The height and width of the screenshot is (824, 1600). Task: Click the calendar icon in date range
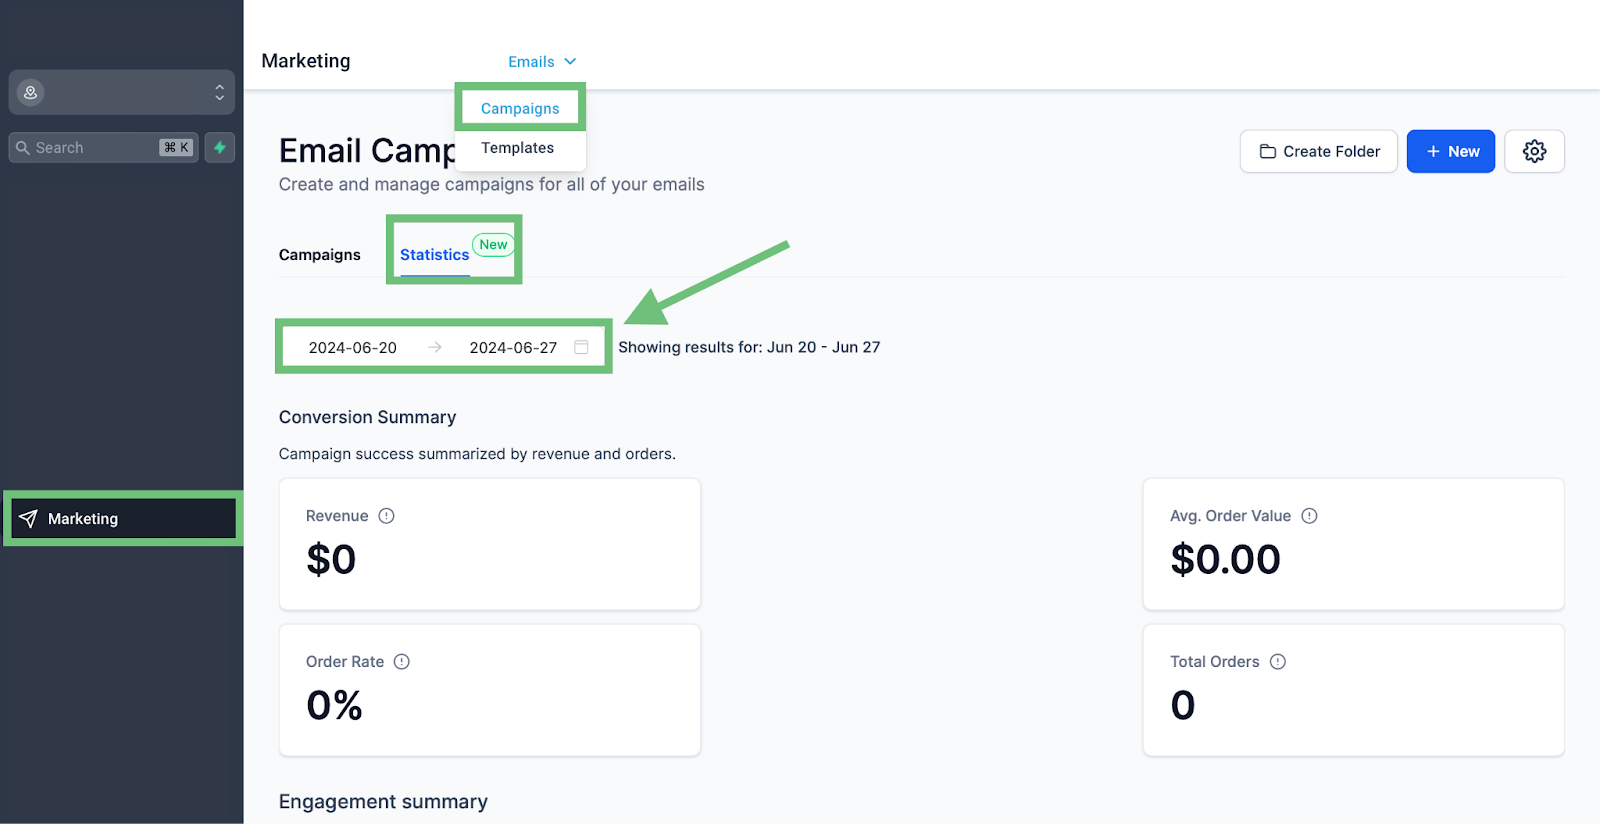581,347
